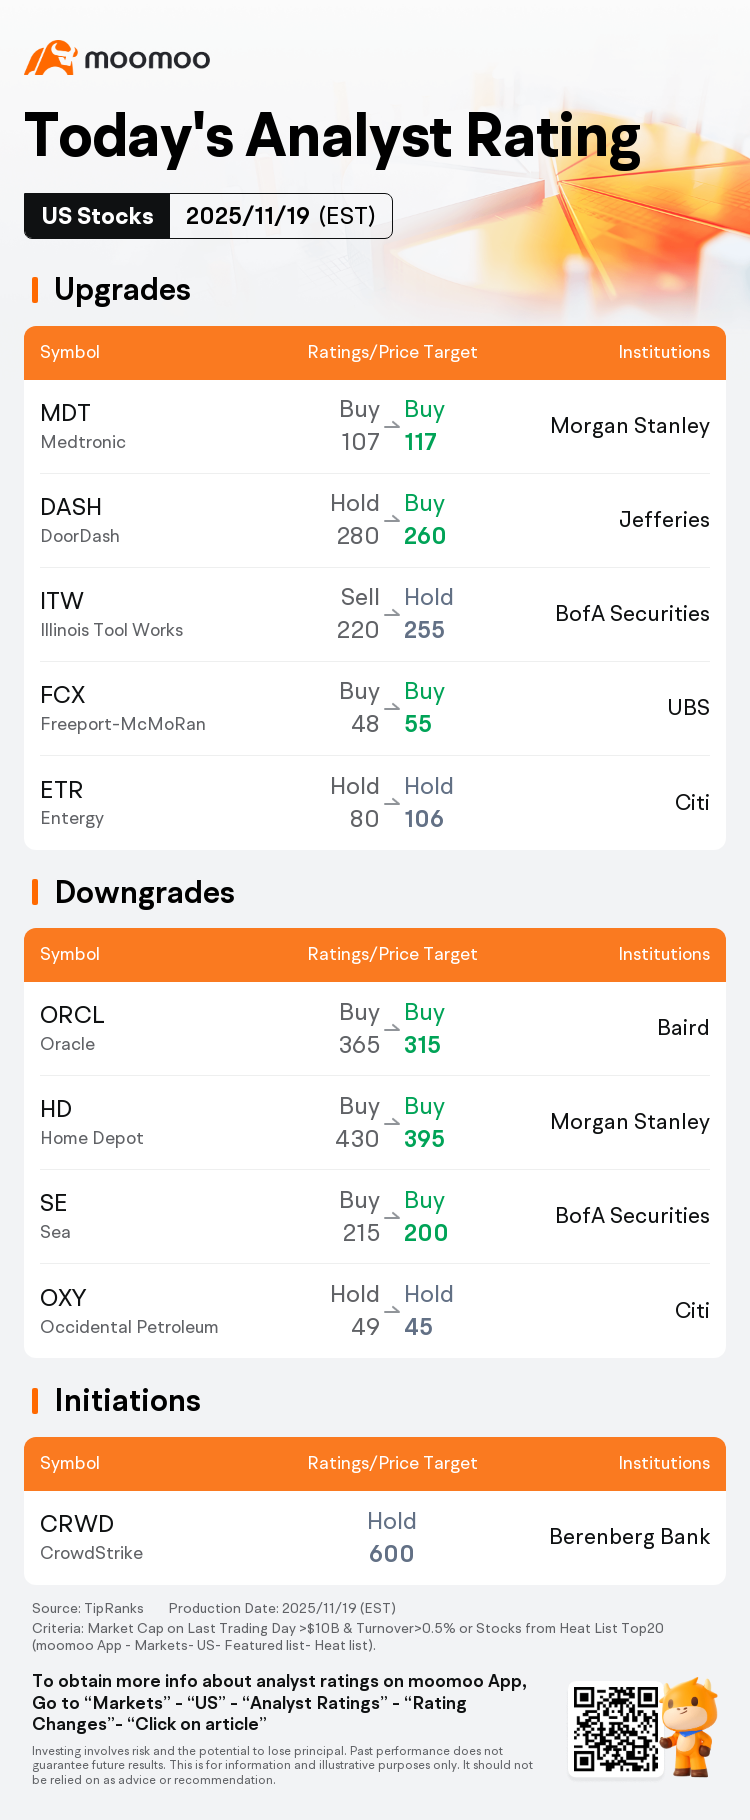Click the ITW Illinois Tool Works row

[375, 614]
